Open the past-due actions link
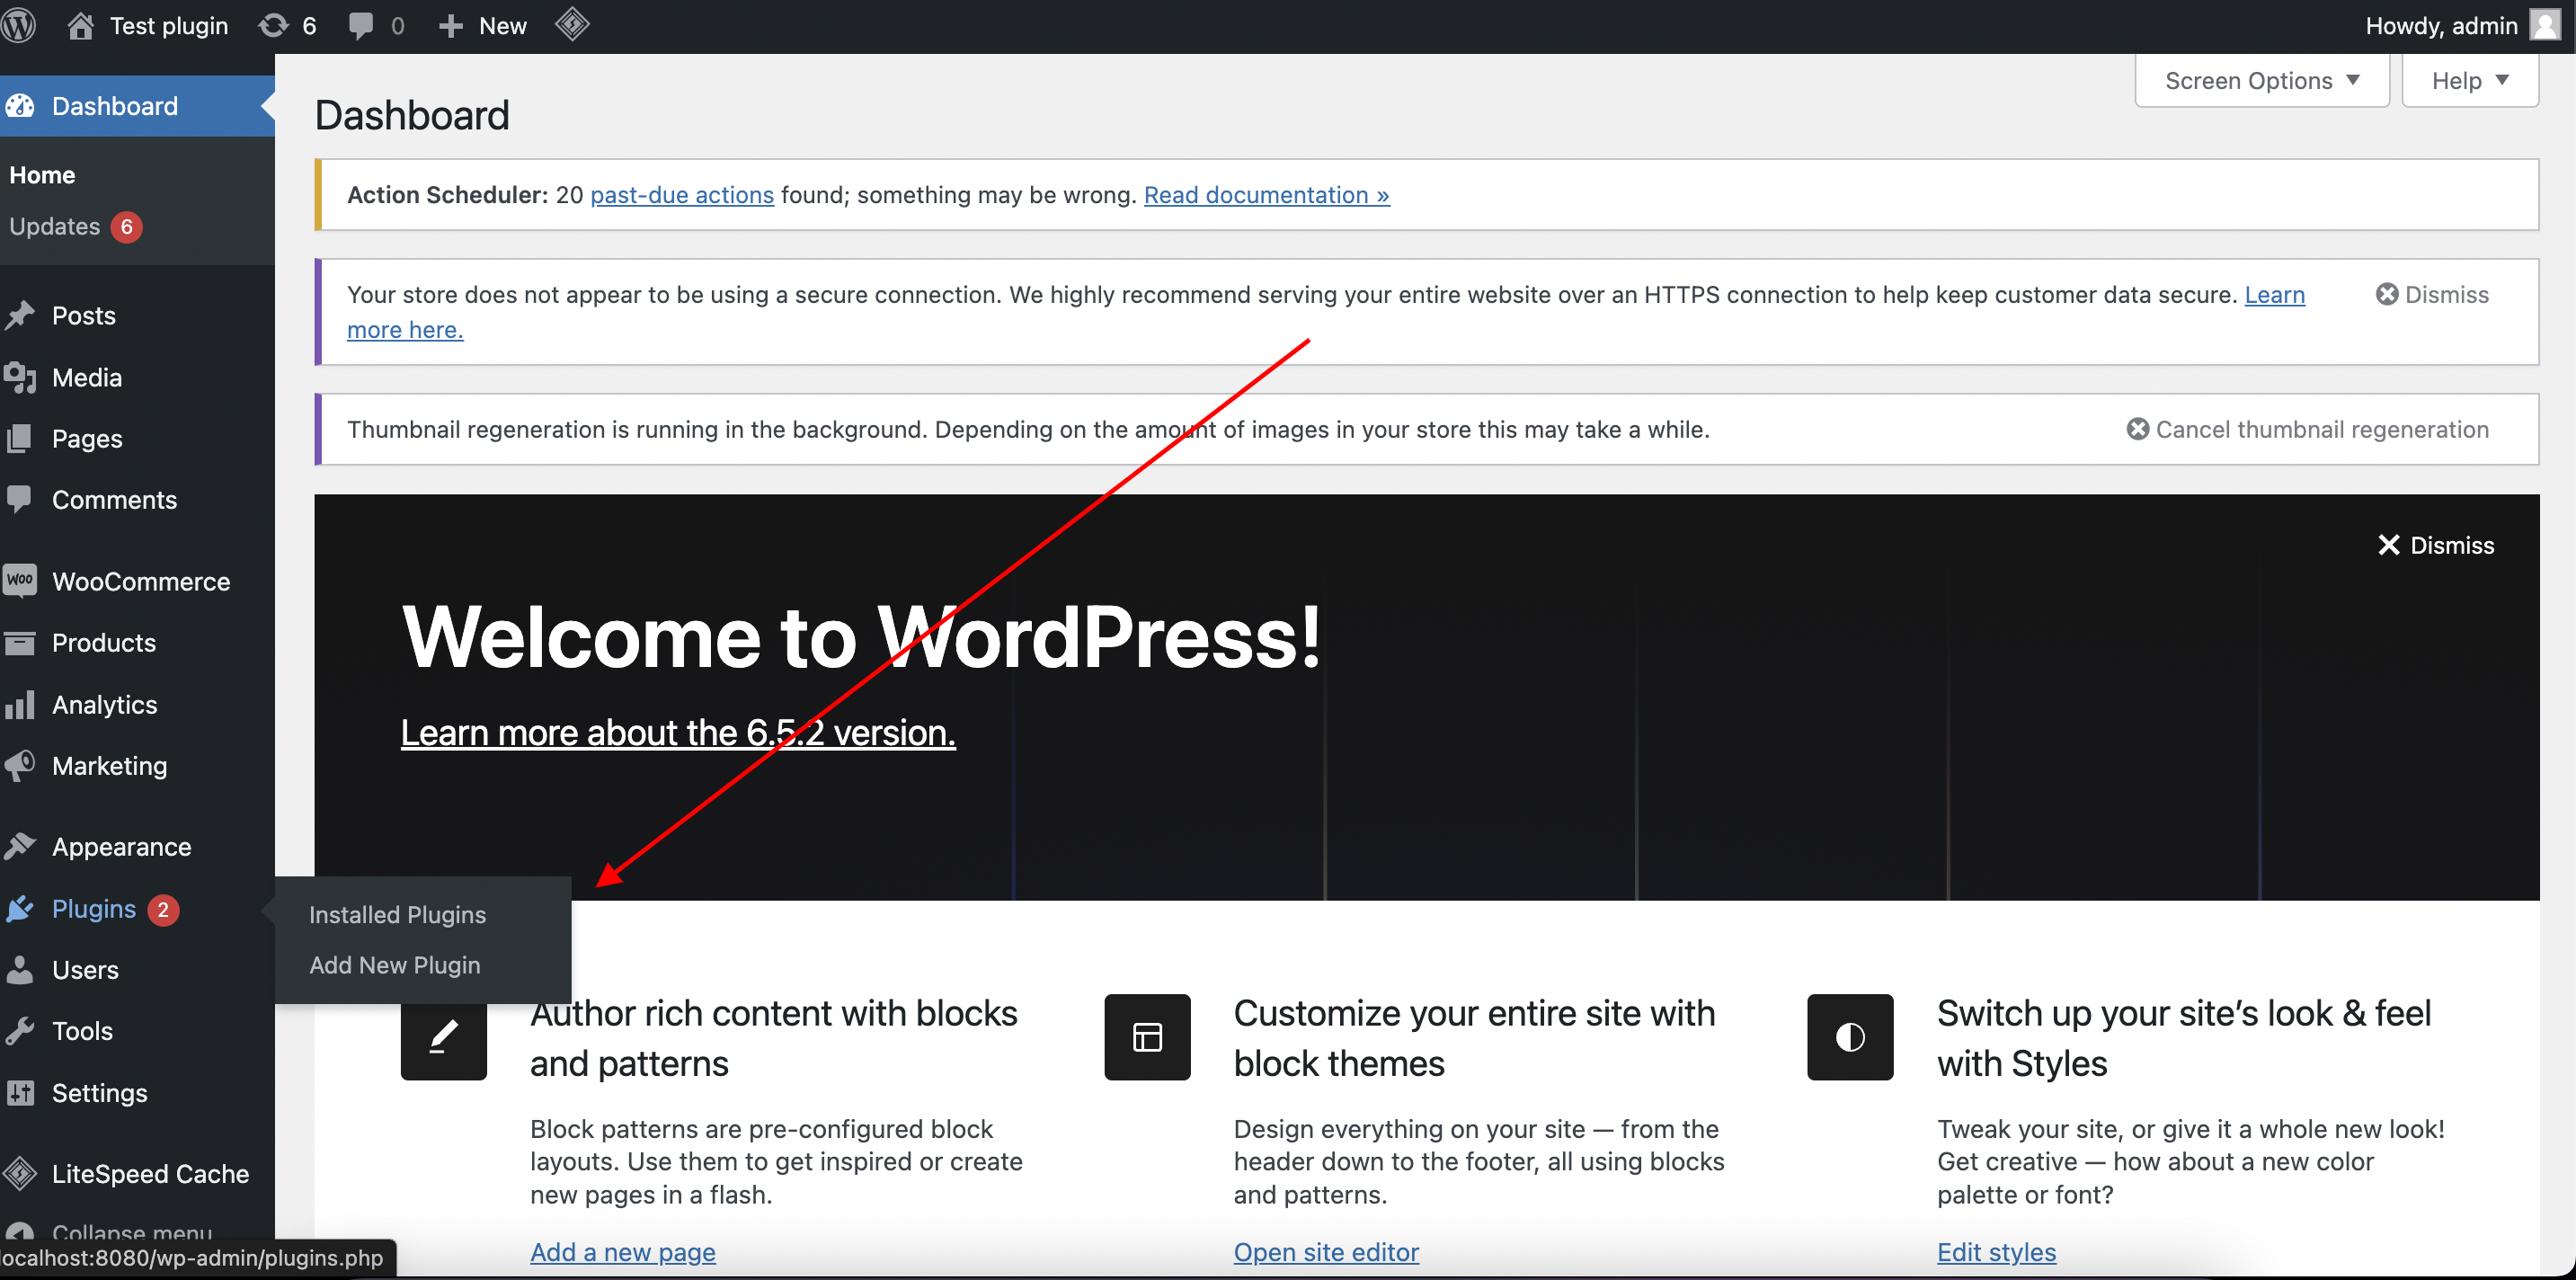The width and height of the screenshot is (2576, 1280). pyautogui.click(x=682, y=195)
